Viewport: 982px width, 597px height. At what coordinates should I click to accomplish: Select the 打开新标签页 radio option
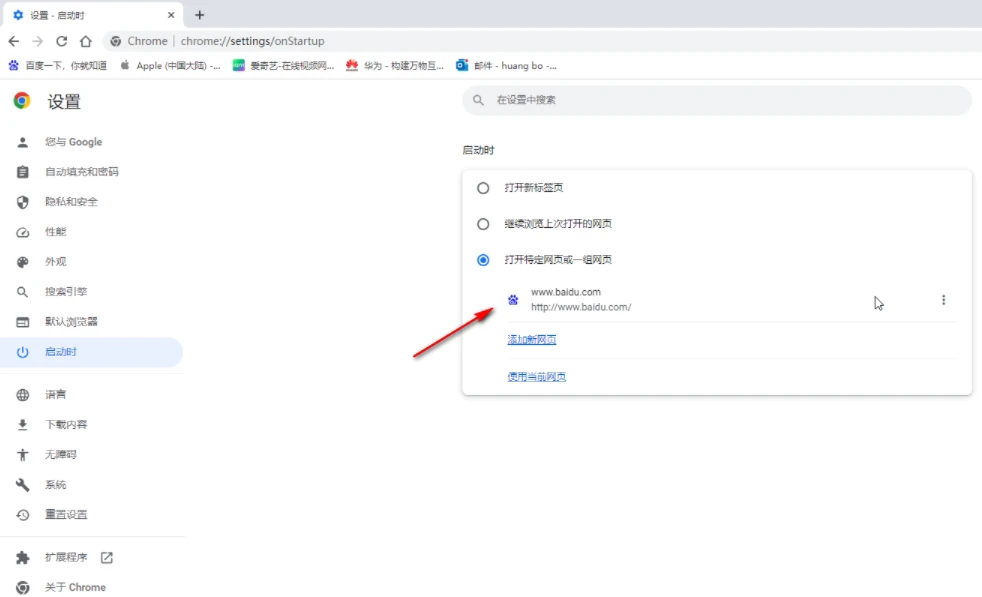pos(483,188)
